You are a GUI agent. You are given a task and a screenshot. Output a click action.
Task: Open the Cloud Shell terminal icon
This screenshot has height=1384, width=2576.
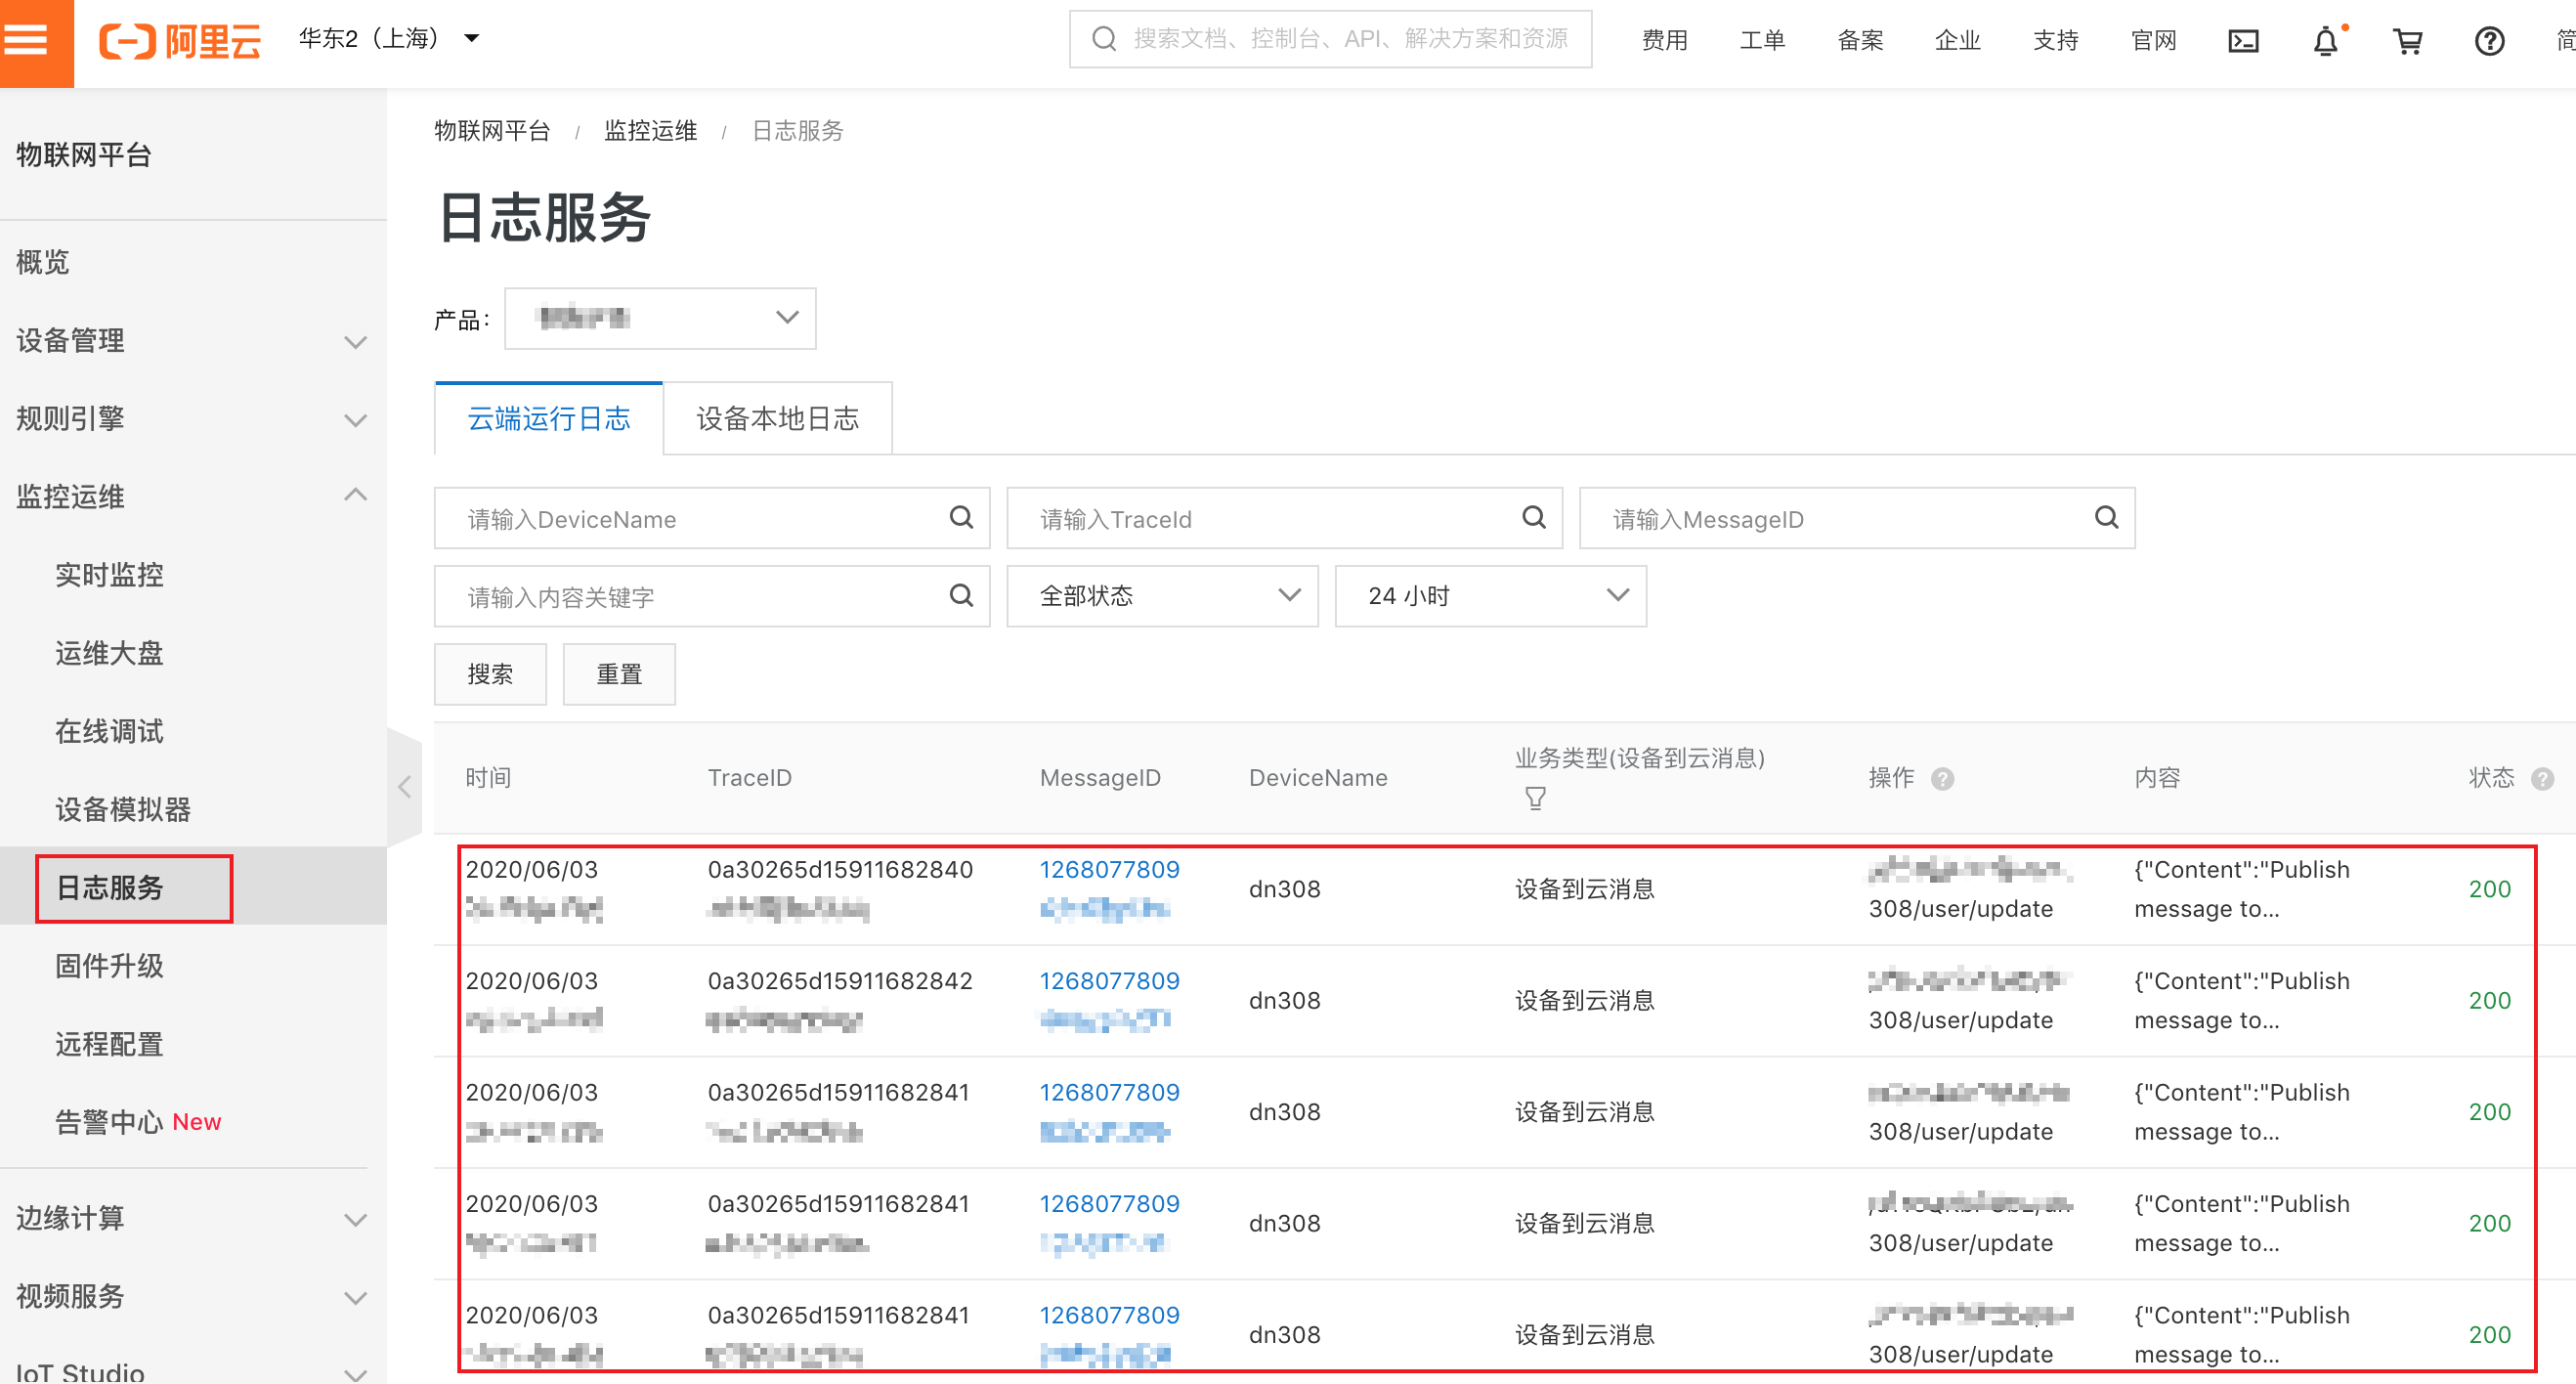coord(2243,41)
